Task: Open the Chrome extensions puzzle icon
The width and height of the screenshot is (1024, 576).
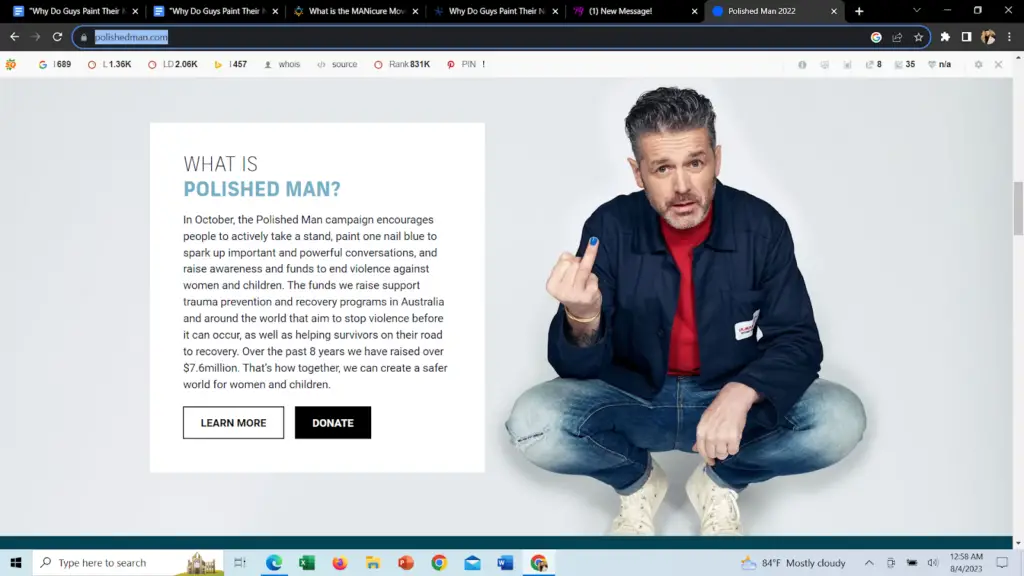Action: coord(945,37)
